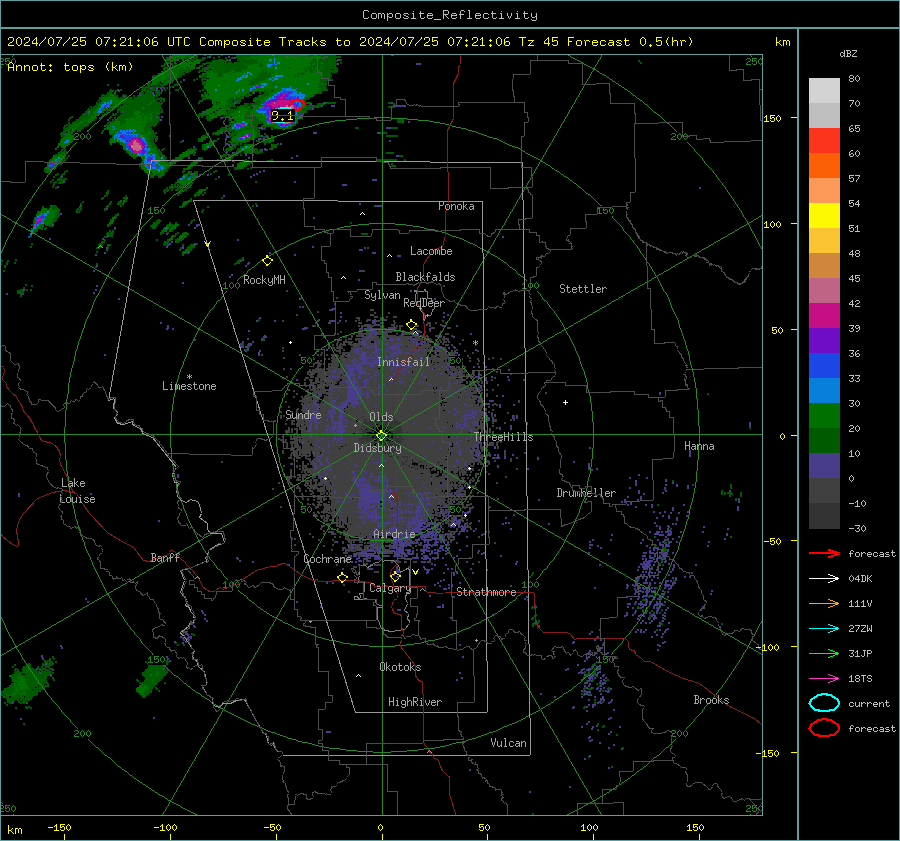Select the red 60-65 dBZ color swatch
Viewport: 900px width, 841px height.
tap(824, 141)
